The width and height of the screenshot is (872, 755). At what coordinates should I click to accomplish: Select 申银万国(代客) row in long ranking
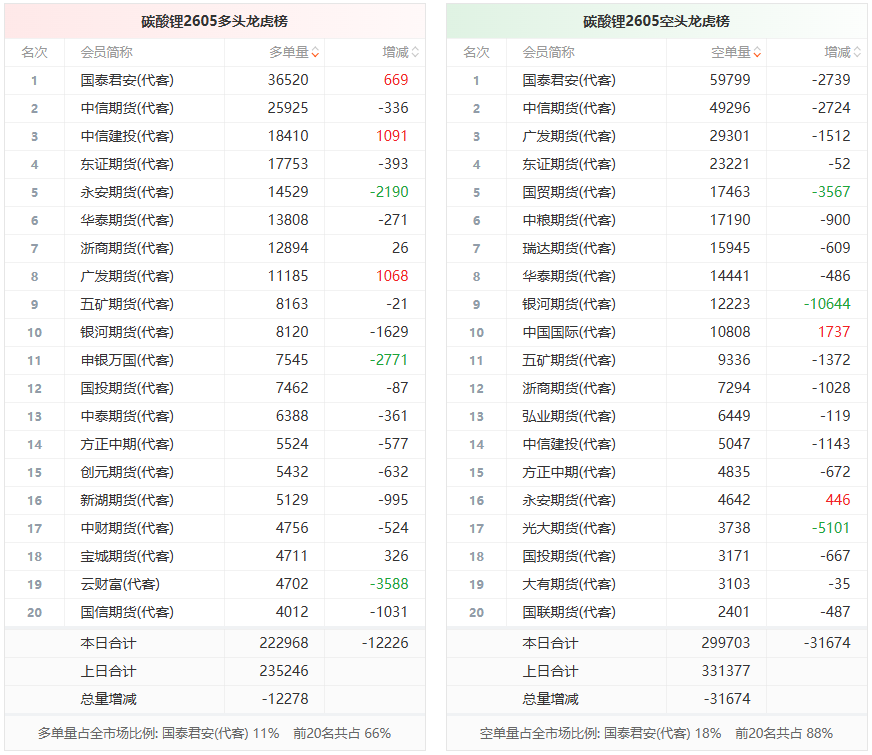point(215,360)
